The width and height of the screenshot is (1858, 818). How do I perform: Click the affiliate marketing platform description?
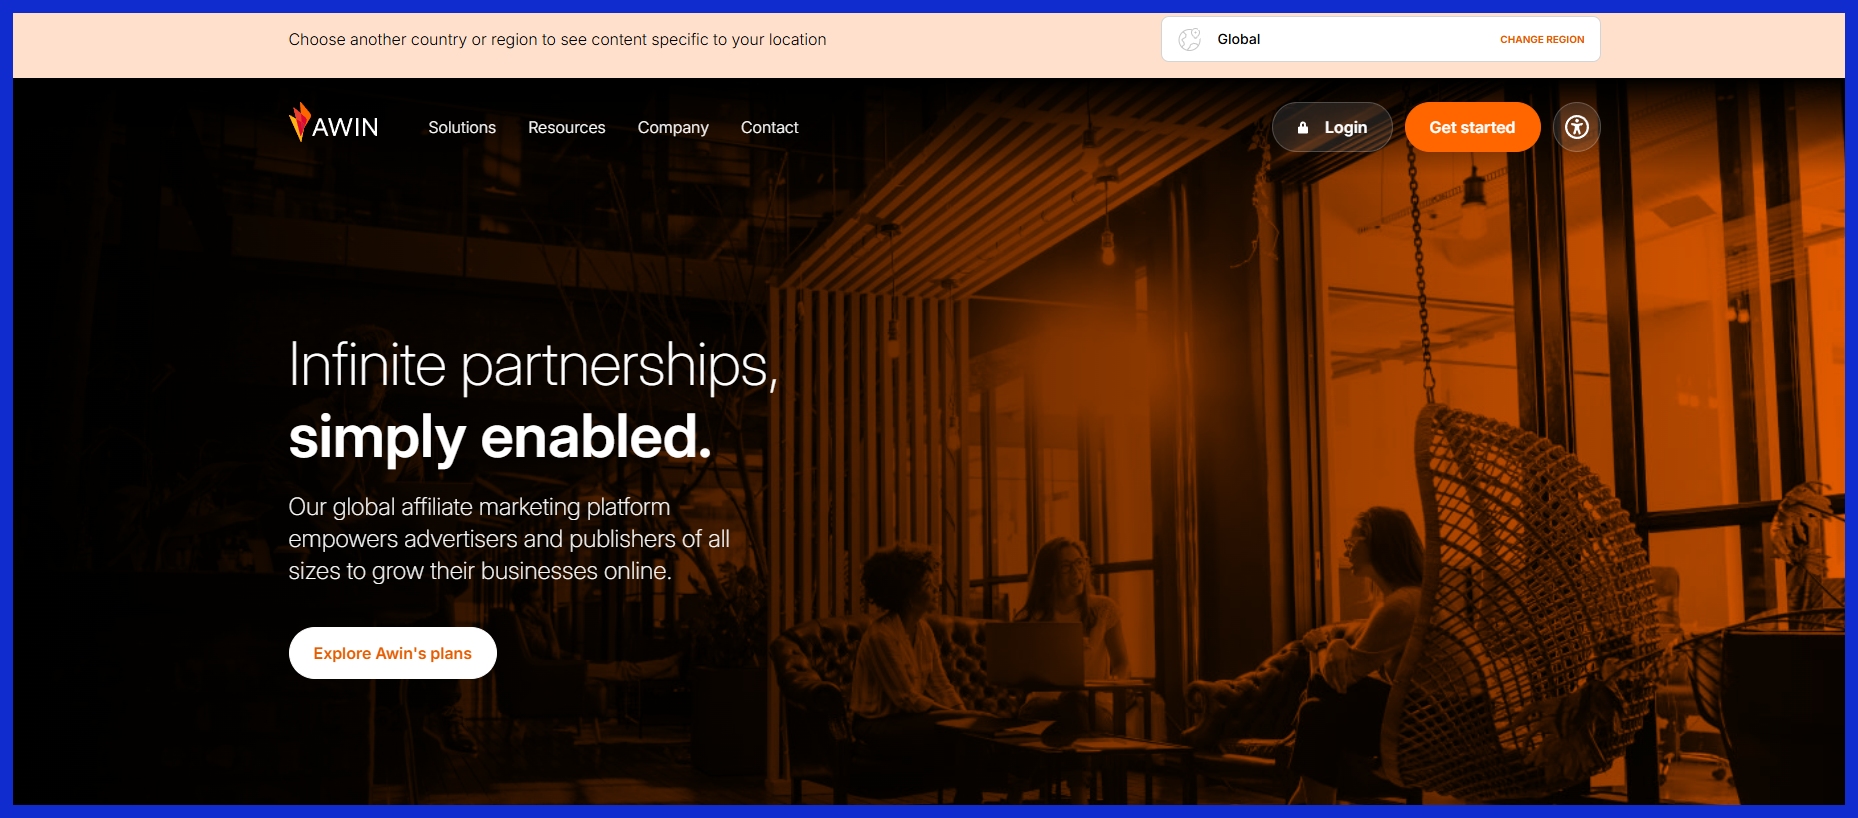pos(509,539)
